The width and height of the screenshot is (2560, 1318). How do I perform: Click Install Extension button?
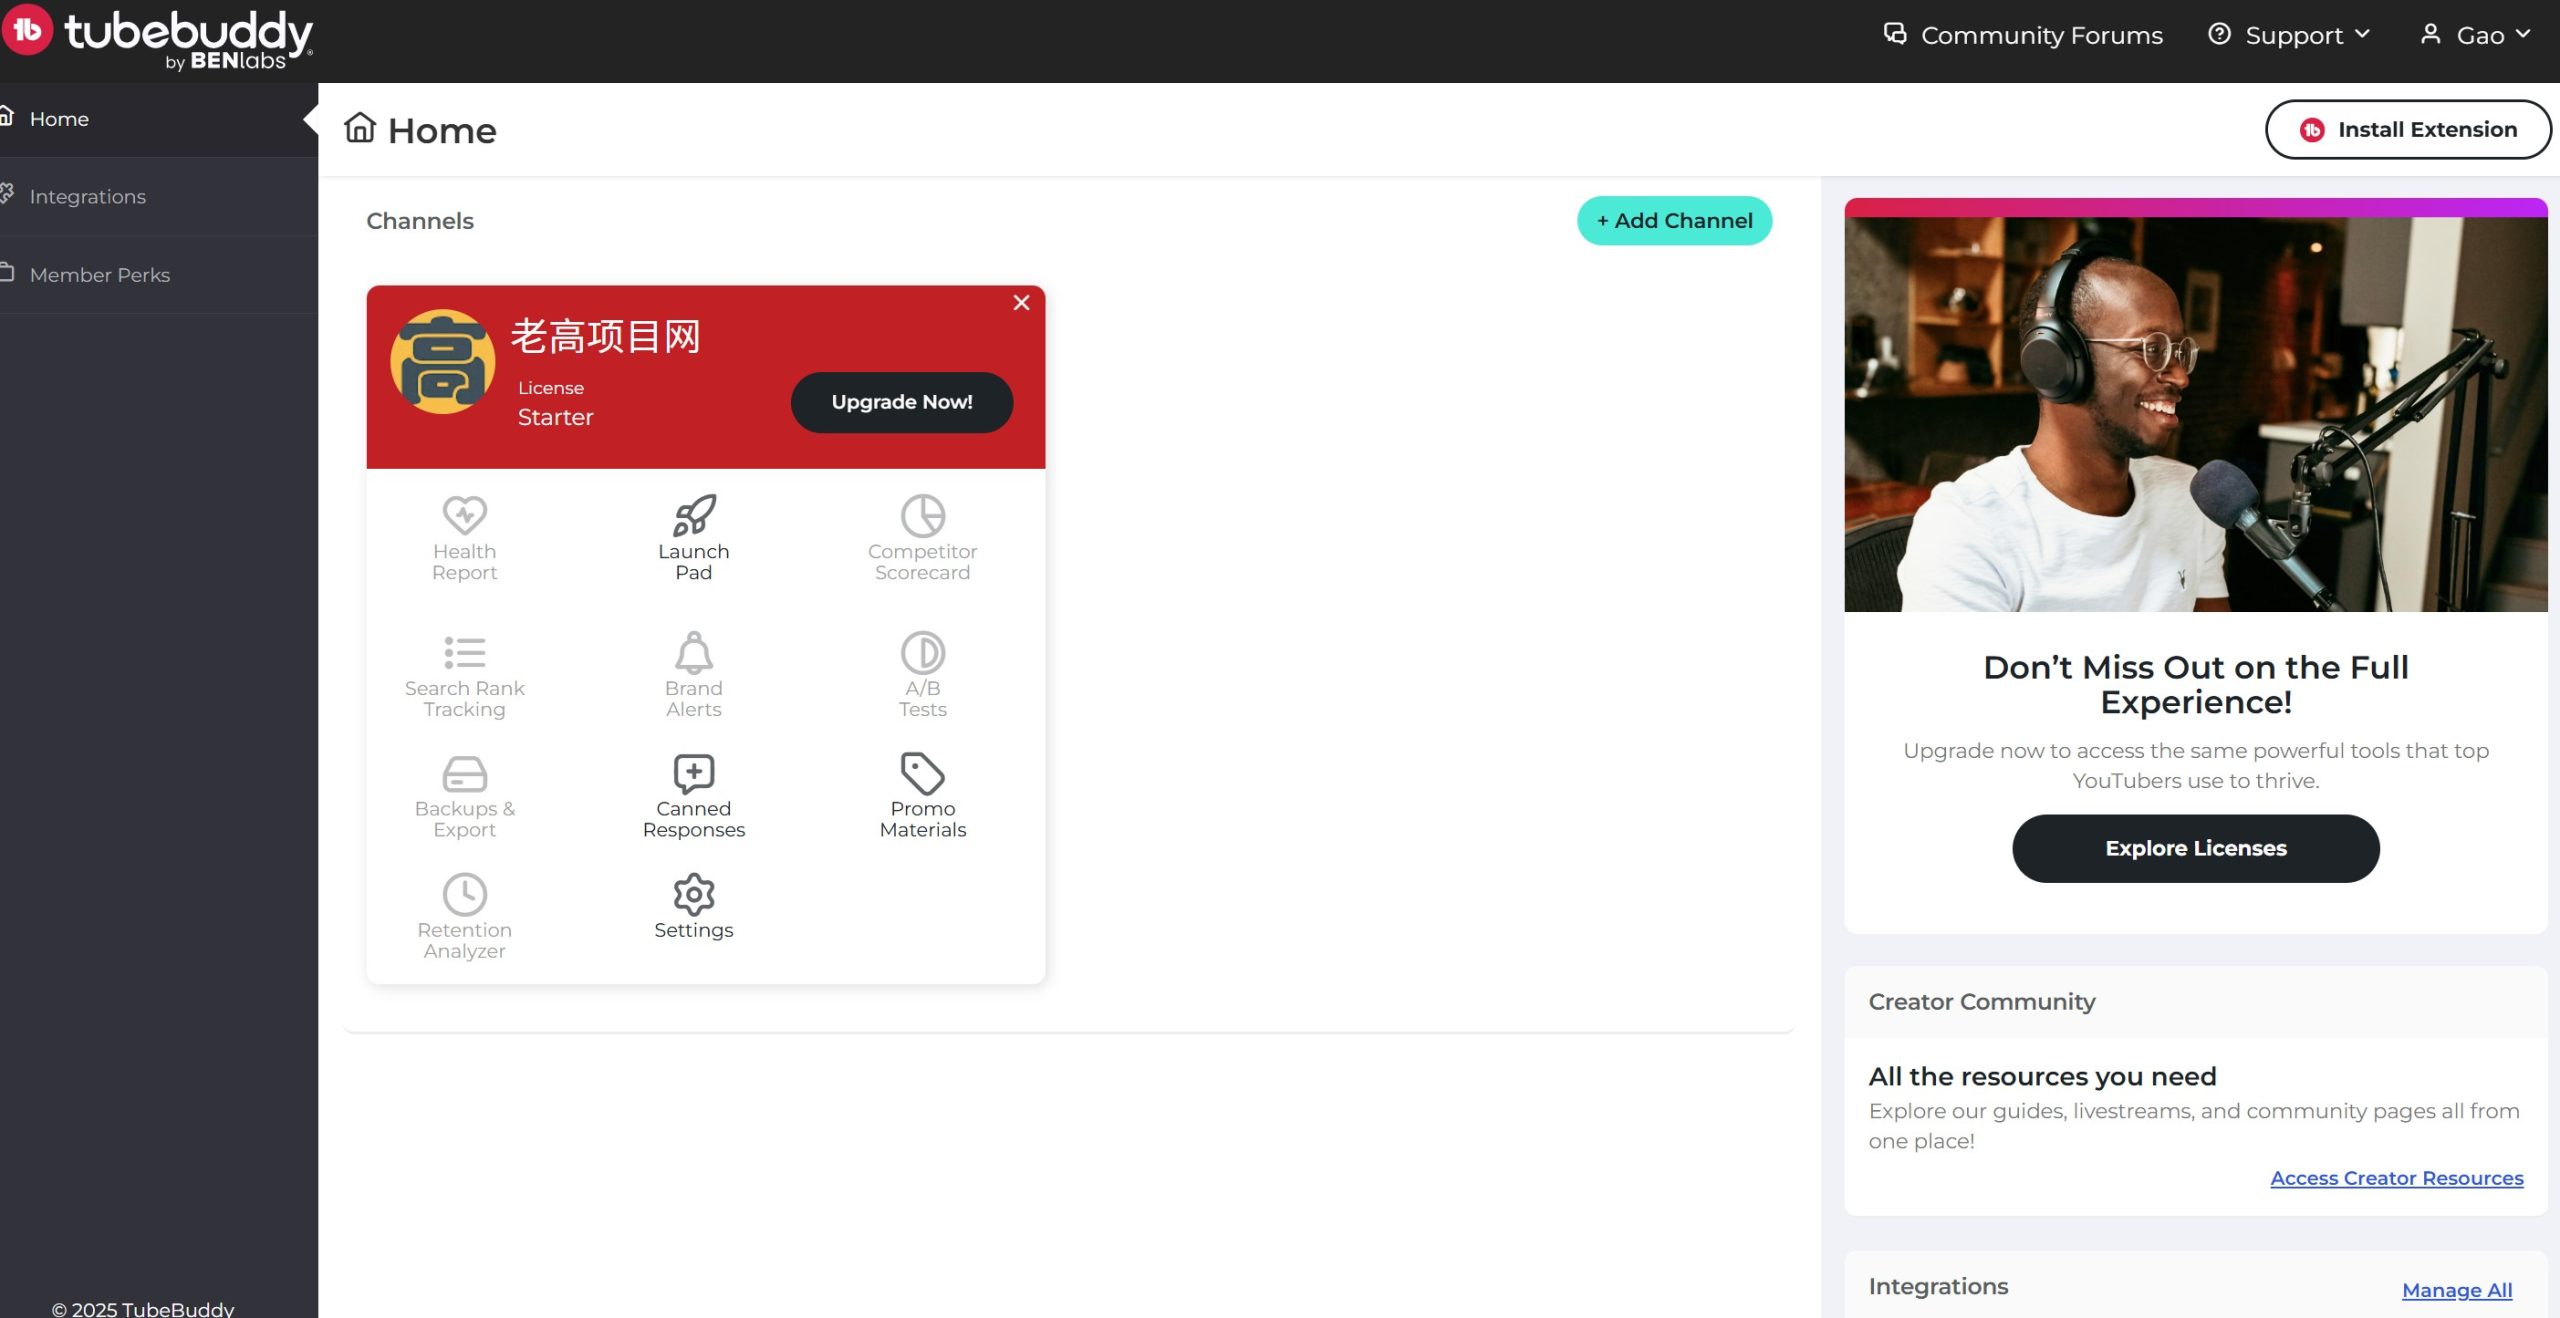point(2407,129)
